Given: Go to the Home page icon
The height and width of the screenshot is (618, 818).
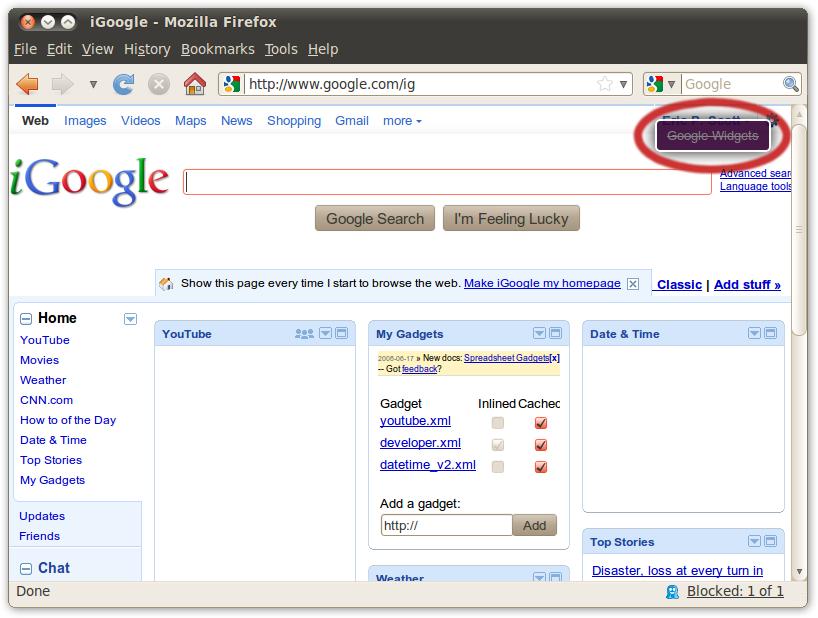Looking at the screenshot, I should pyautogui.click(x=195, y=83).
